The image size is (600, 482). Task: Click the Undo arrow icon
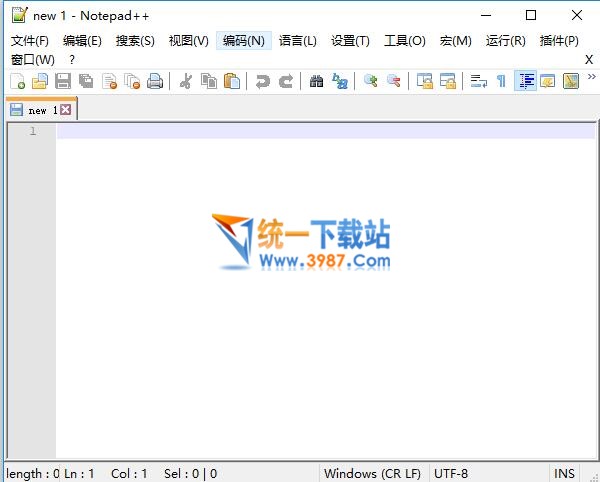pyautogui.click(x=263, y=82)
